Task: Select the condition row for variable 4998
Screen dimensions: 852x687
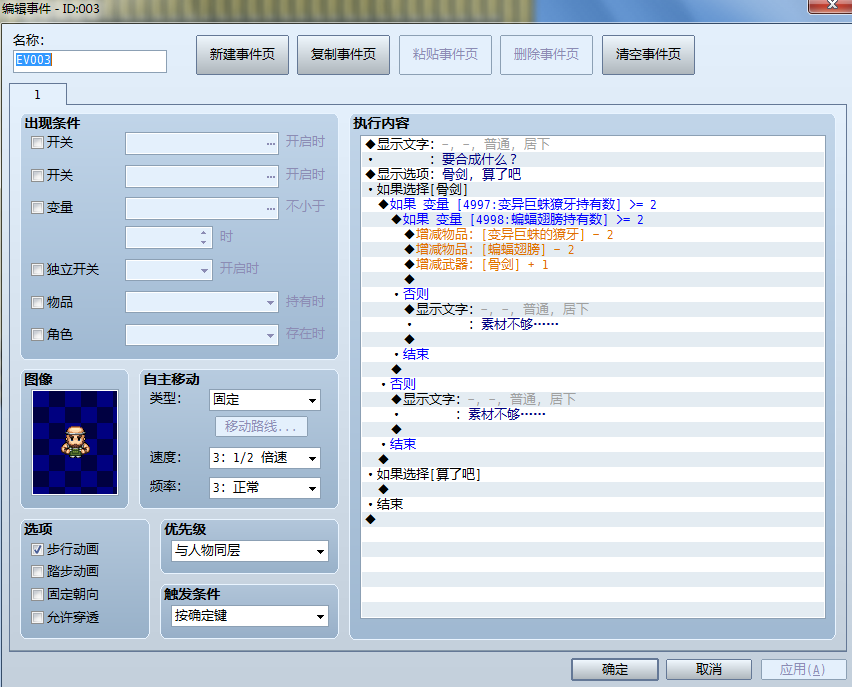Action: tap(593, 220)
